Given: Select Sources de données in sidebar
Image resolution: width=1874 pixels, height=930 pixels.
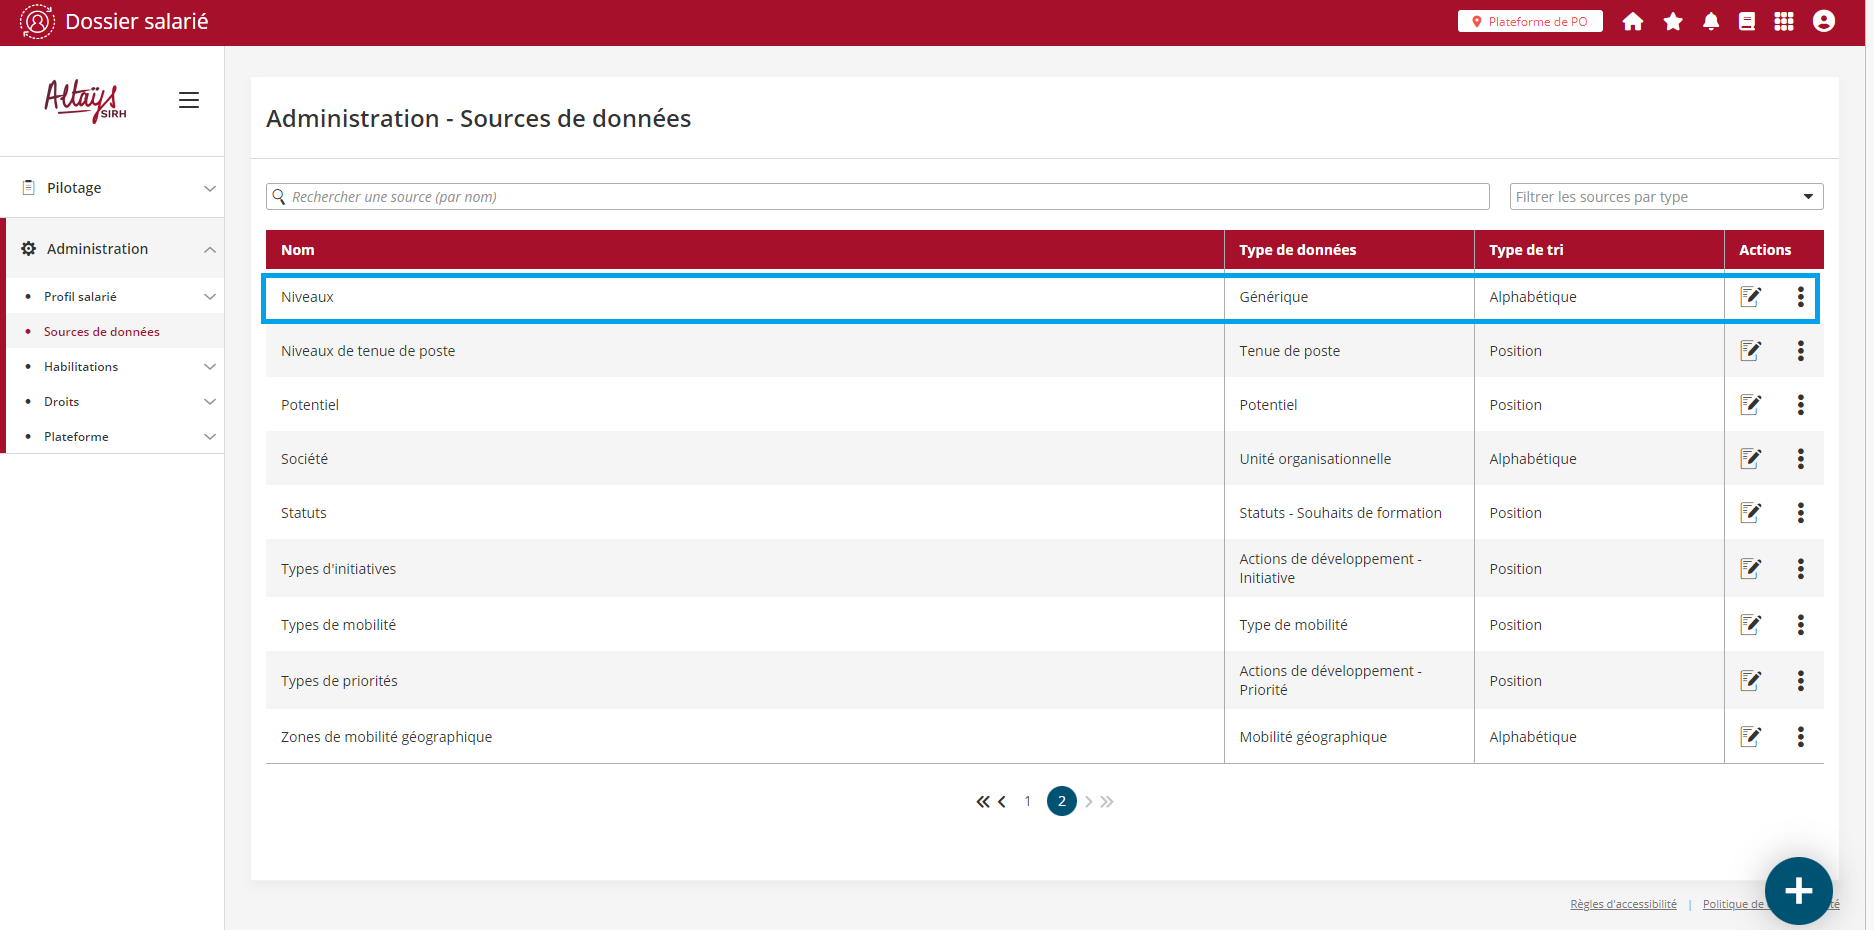Looking at the screenshot, I should (x=102, y=332).
